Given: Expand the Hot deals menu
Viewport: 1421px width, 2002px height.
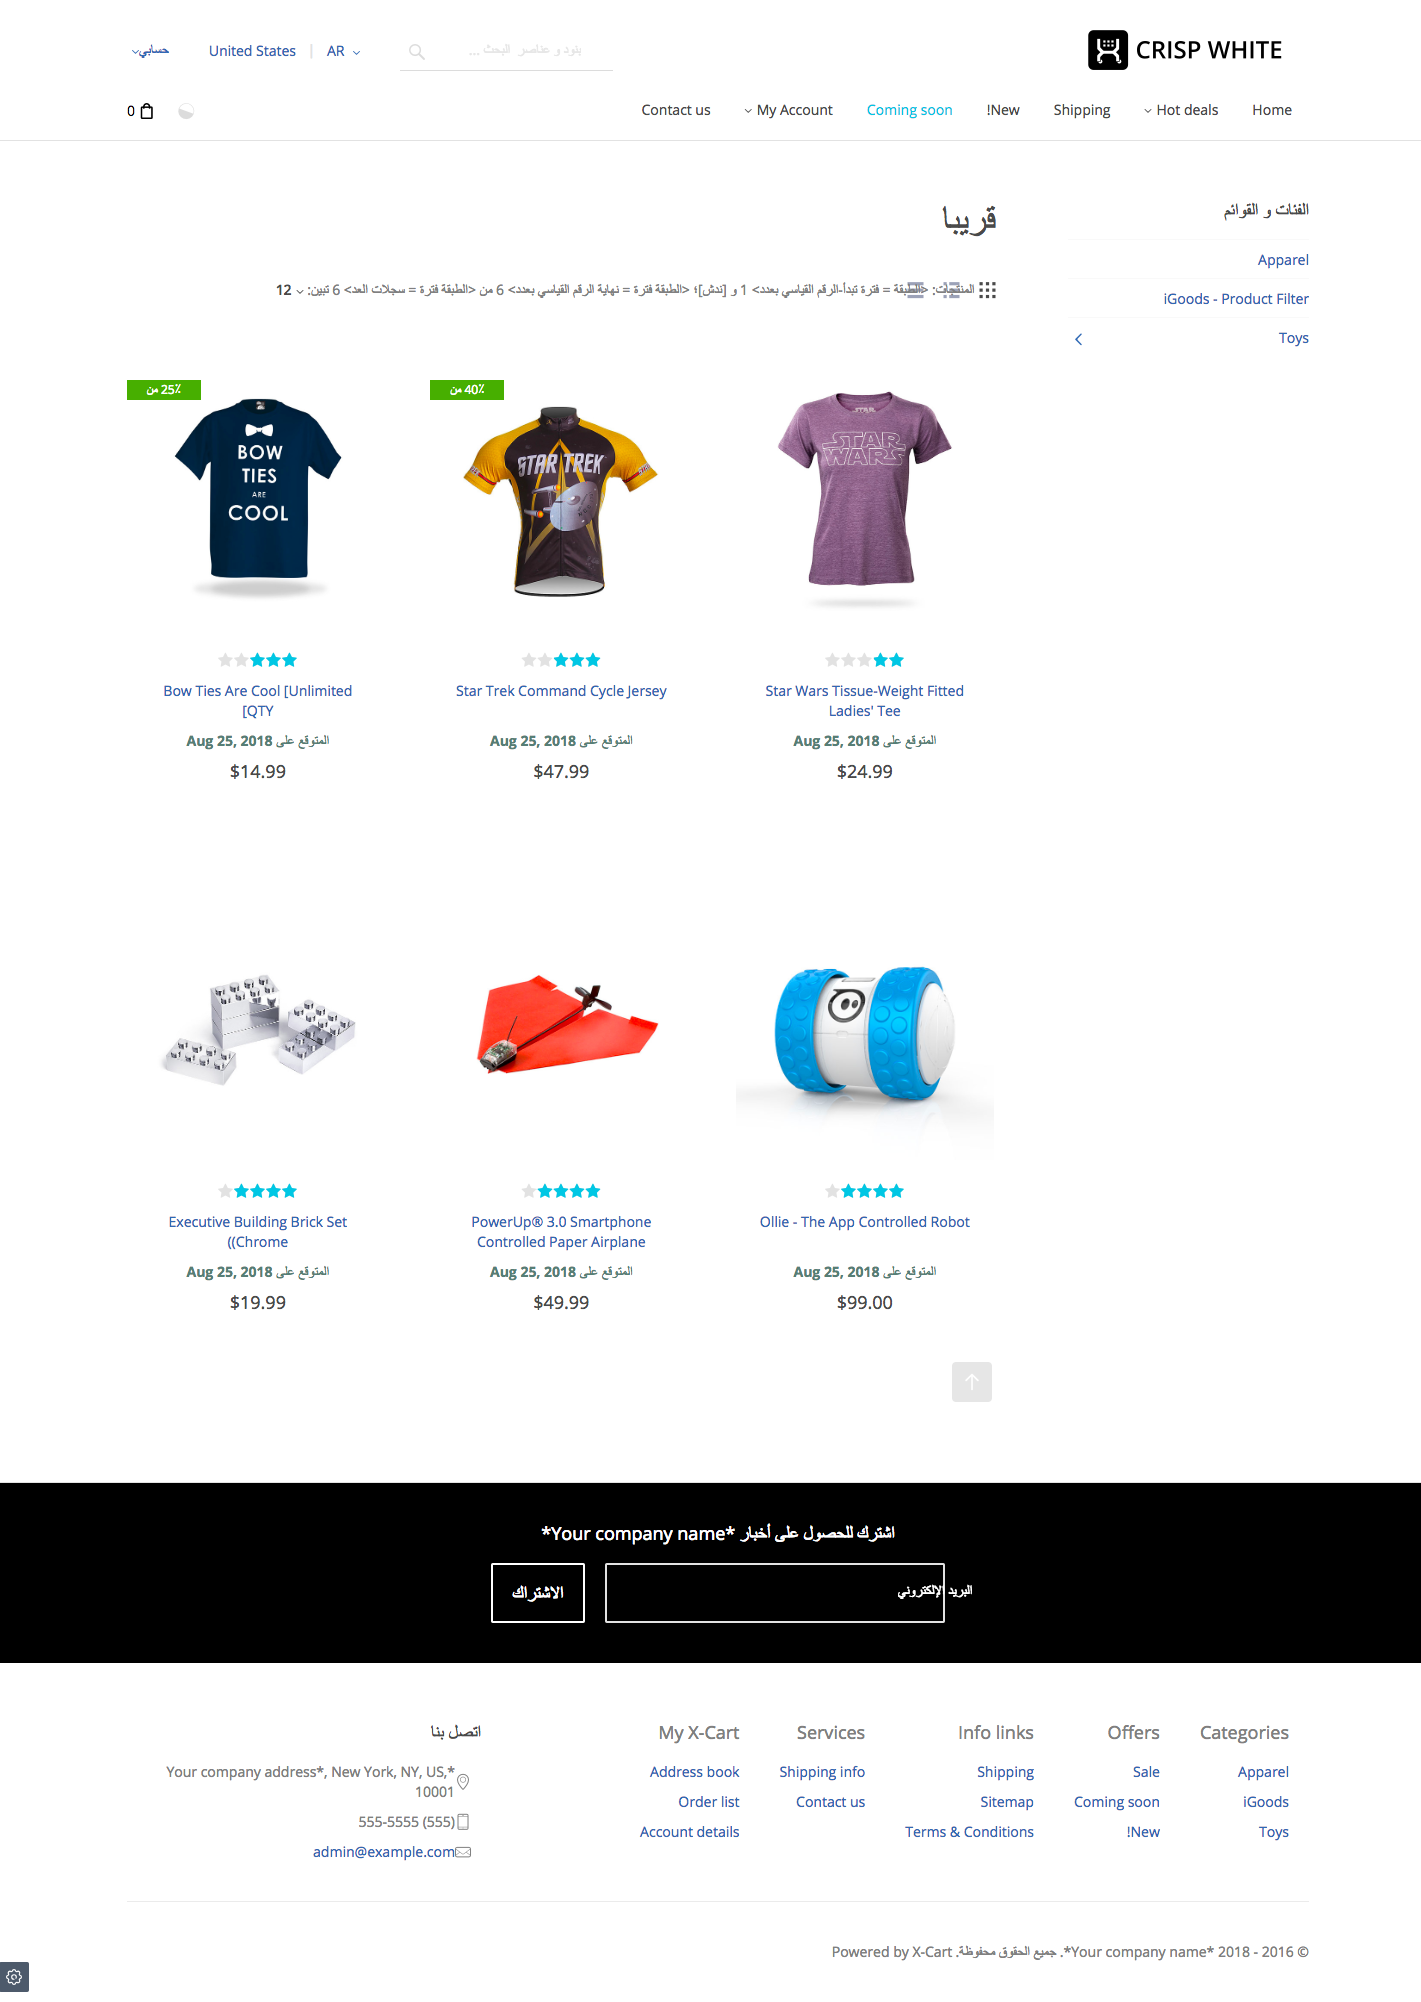Looking at the screenshot, I should click(1181, 110).
